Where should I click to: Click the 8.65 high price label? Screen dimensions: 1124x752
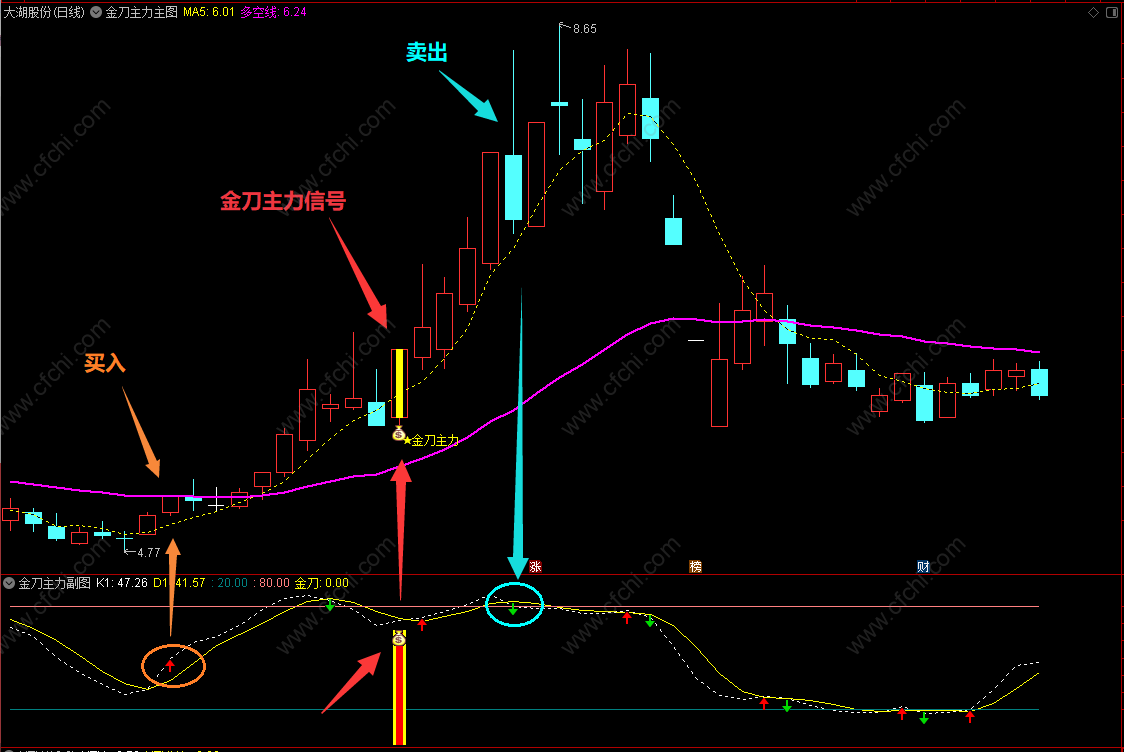click(x=585, y=29)
